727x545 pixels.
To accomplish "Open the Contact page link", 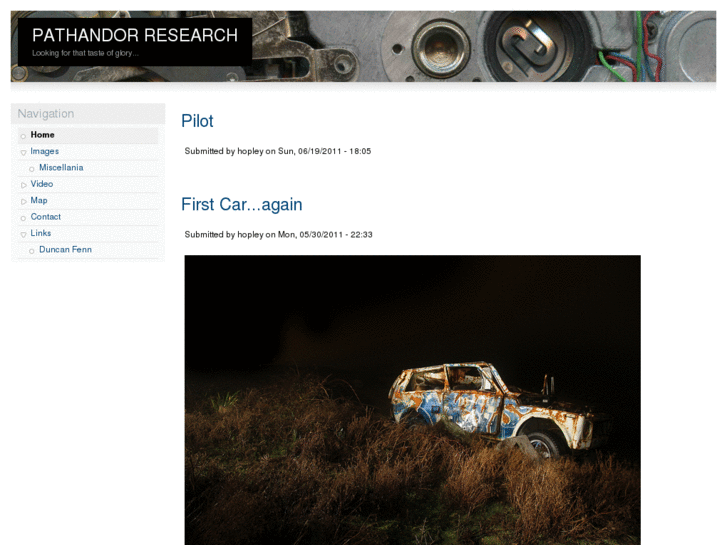I will [x=45, y=217].
